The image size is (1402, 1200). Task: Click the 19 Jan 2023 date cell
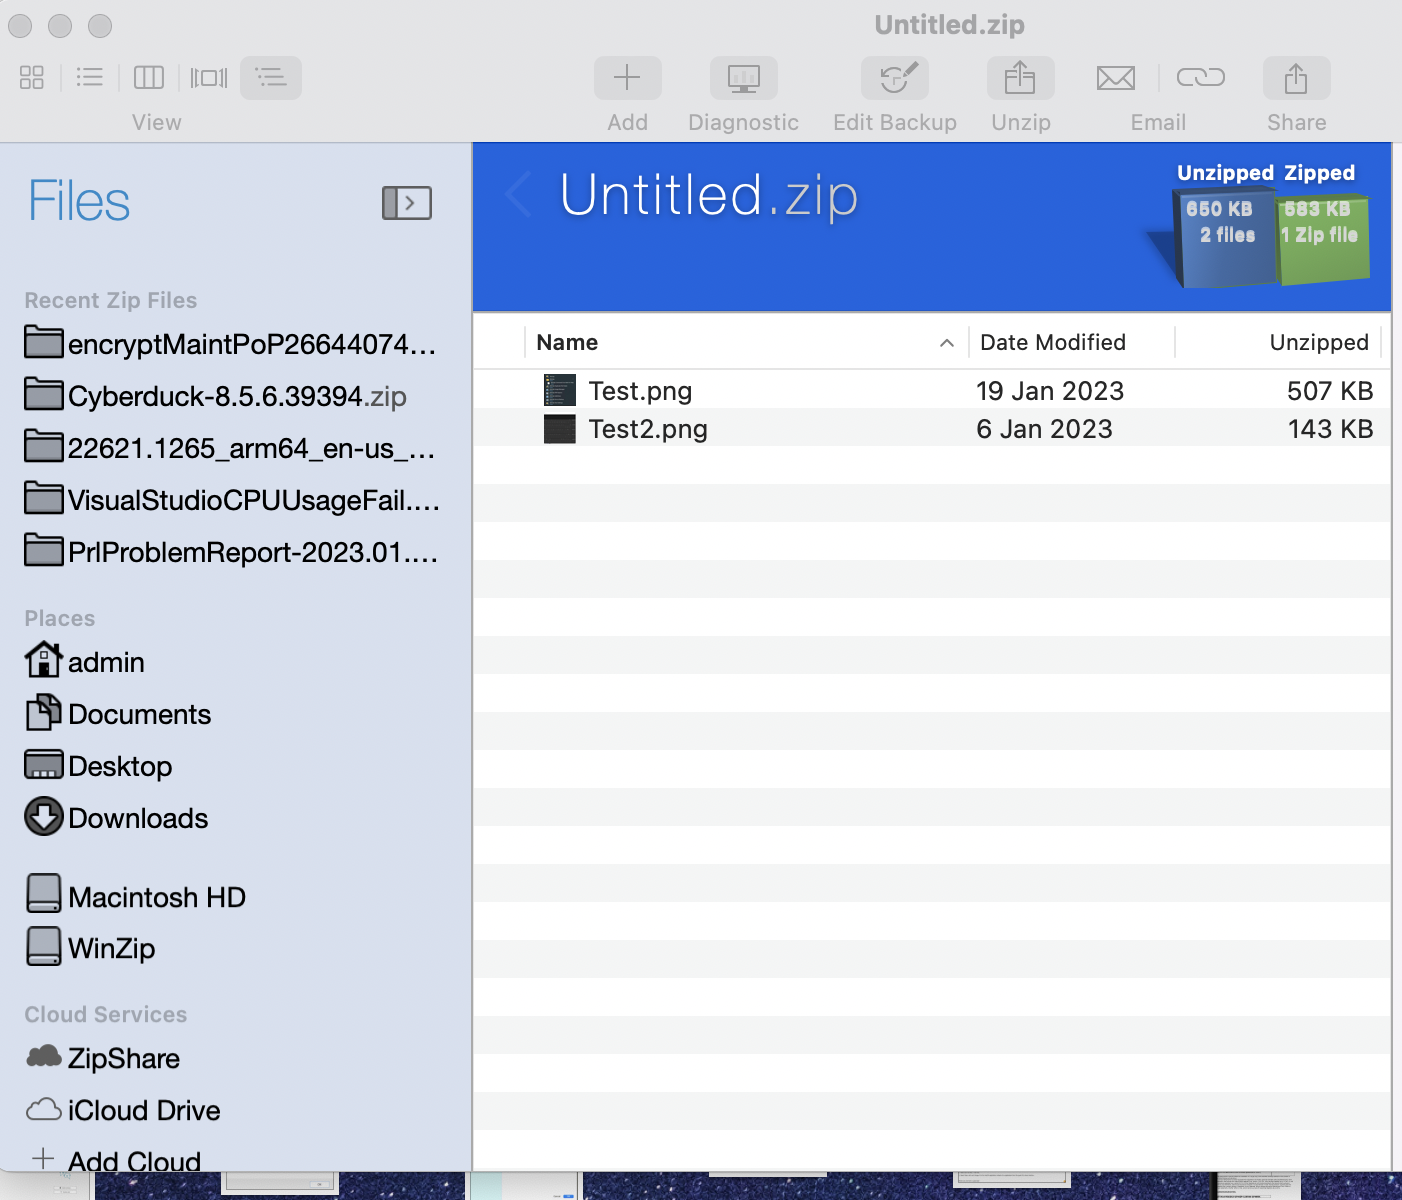1050,391
